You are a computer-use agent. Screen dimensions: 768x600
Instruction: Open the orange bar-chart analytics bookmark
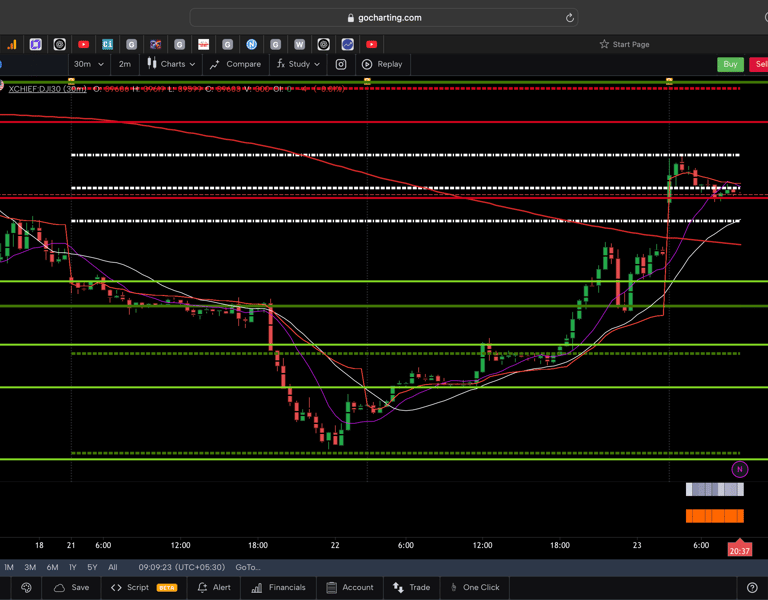tap(11, 45)
